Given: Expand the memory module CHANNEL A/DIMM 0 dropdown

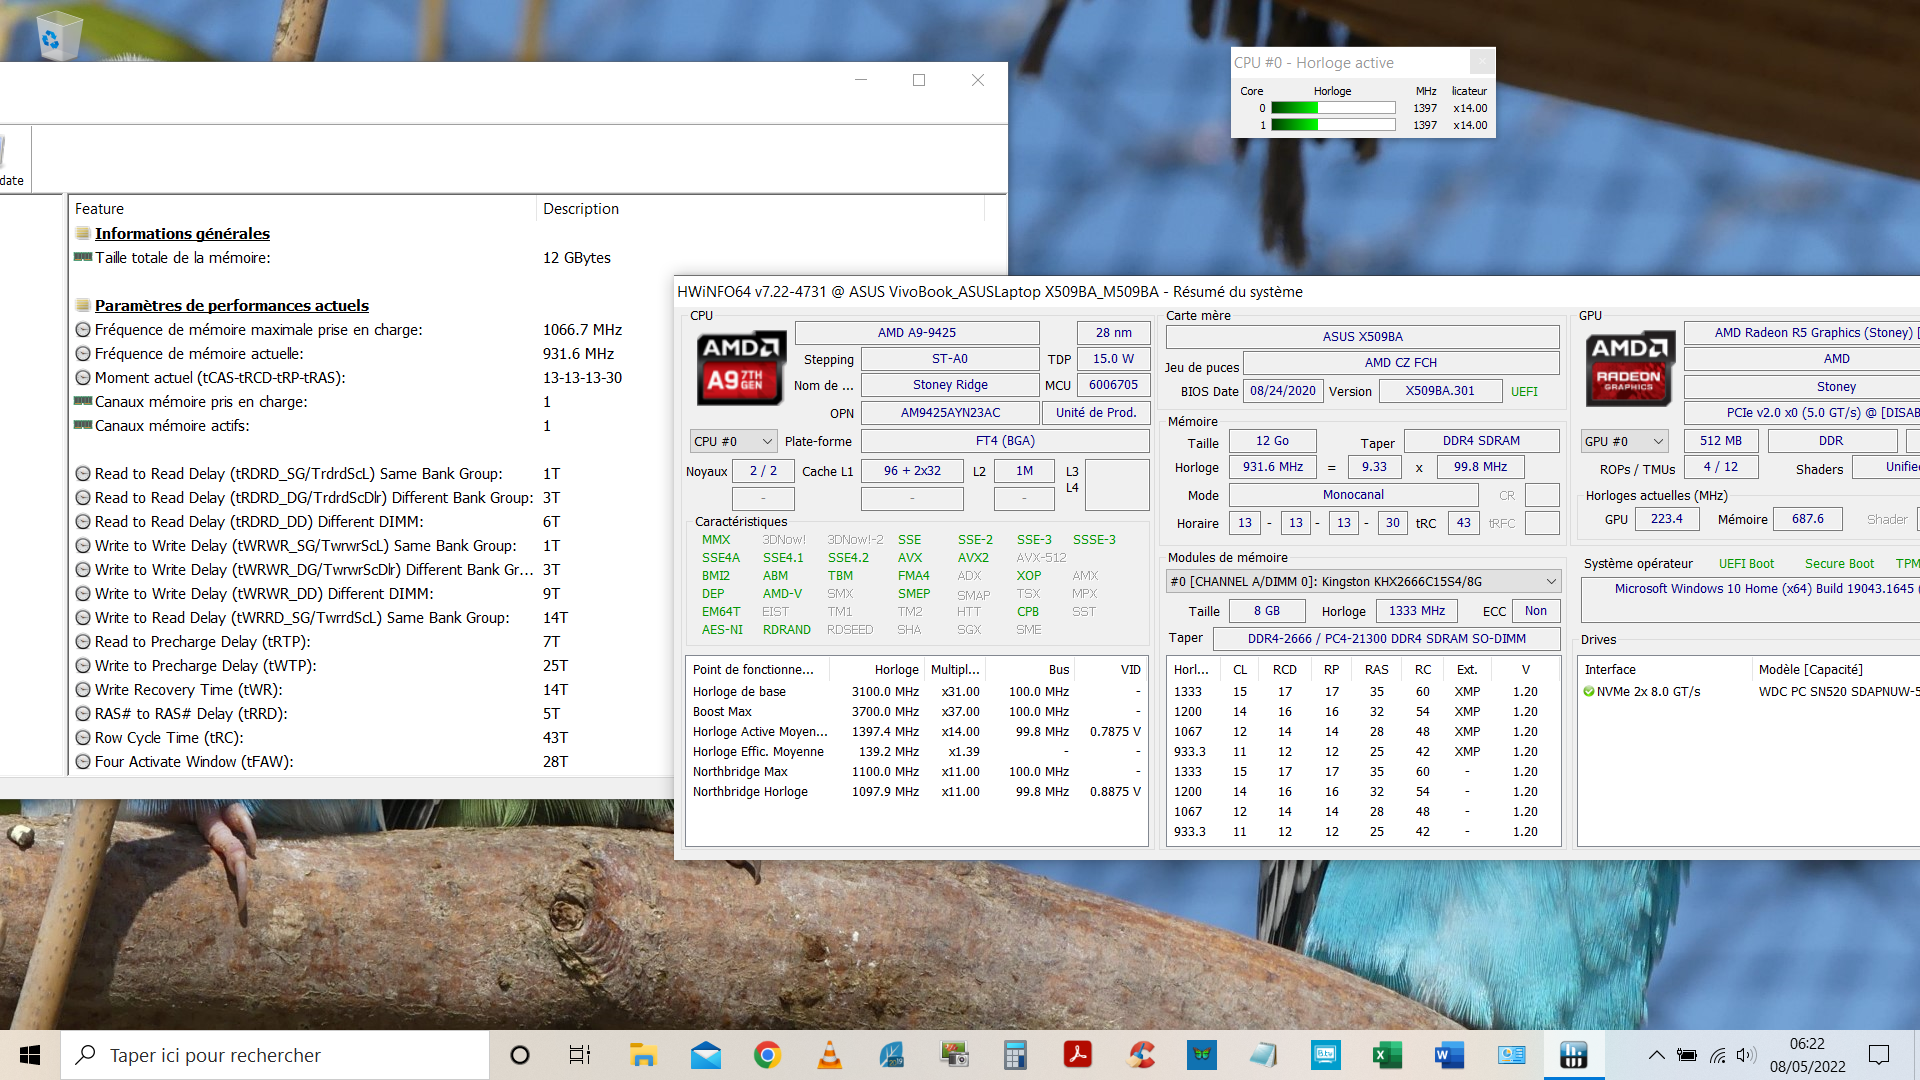Looking at the screenshot, I should [x=1363, y=581].
